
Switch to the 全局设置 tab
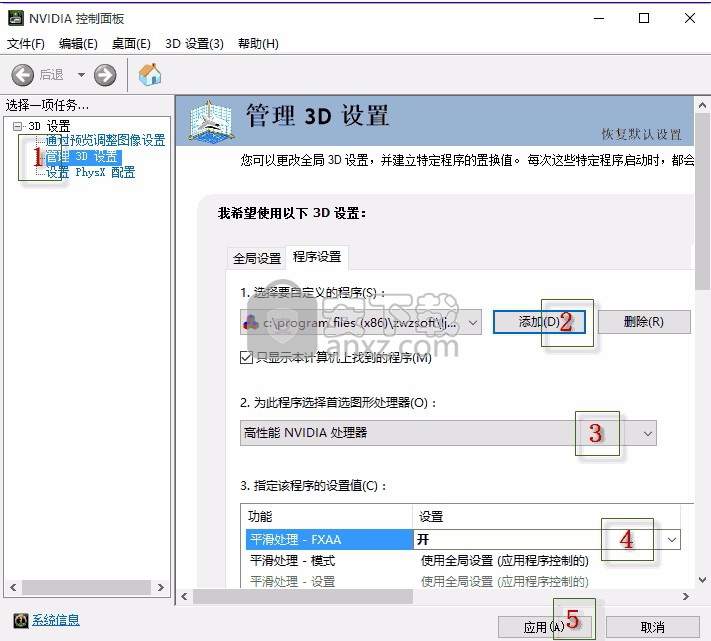pos(257,258)
